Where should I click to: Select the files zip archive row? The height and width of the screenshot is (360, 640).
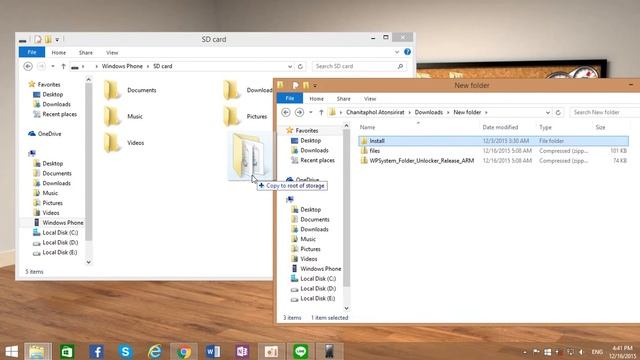[493, 151]
